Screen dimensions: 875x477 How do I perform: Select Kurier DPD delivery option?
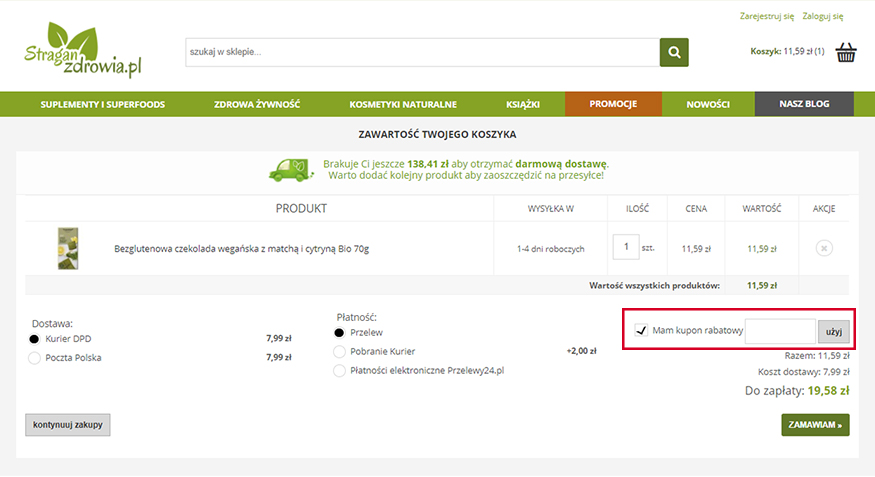35,339
